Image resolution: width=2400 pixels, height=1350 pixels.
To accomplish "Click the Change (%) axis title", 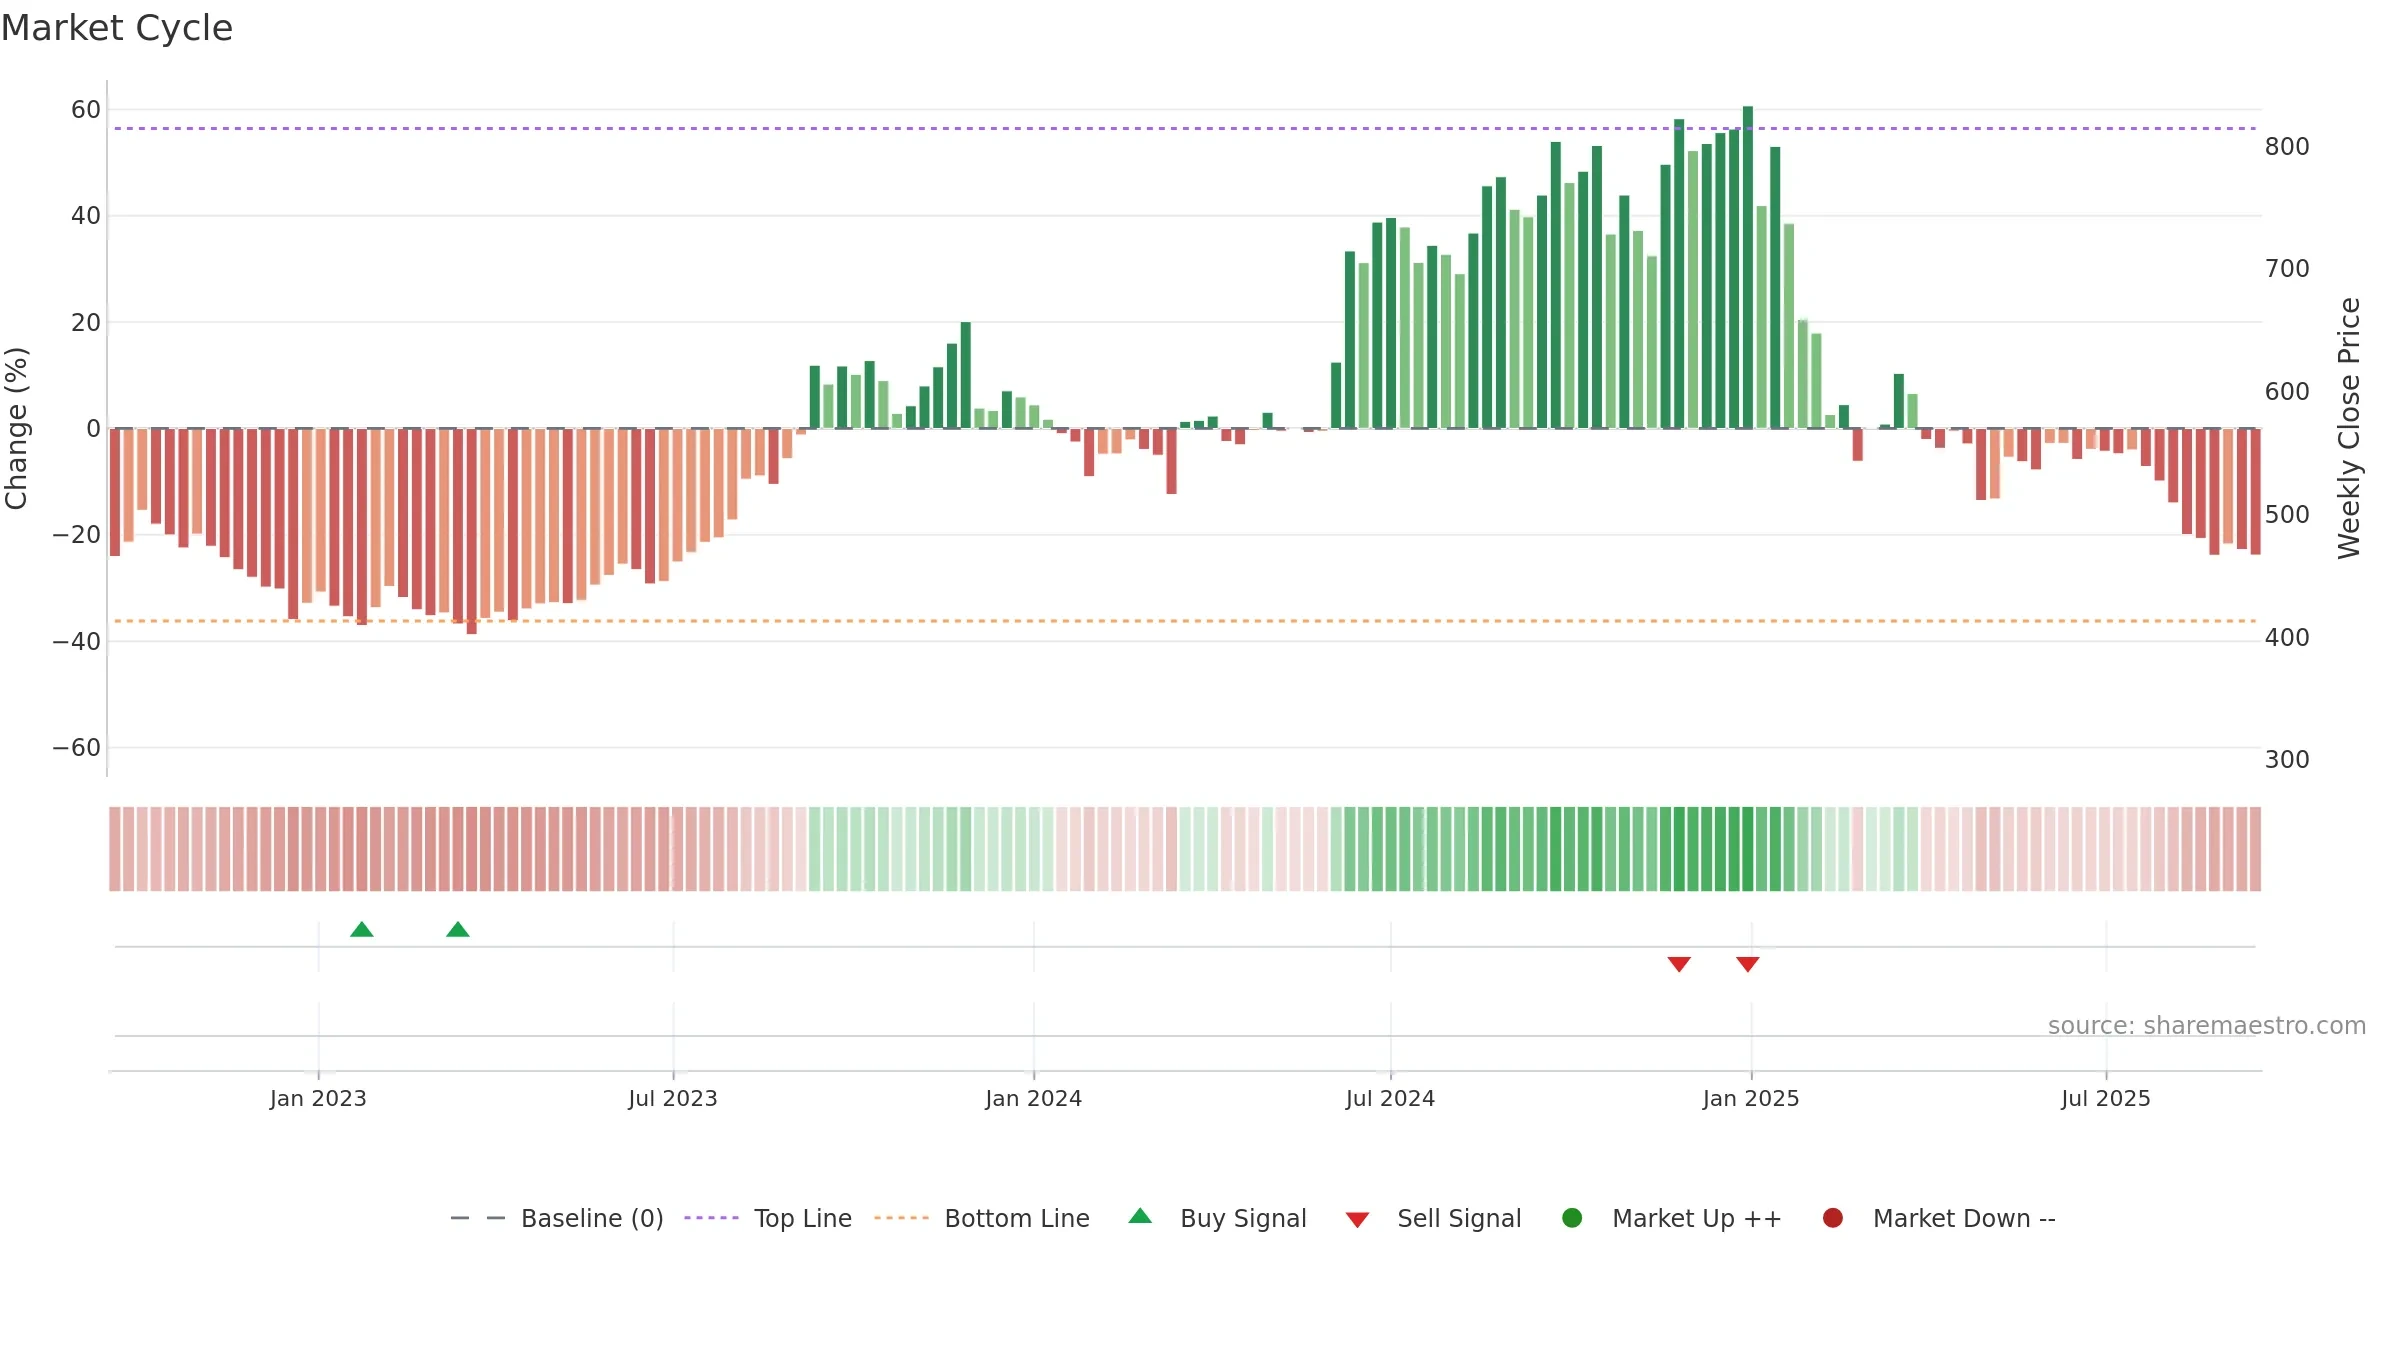I will tap(17, 428).
